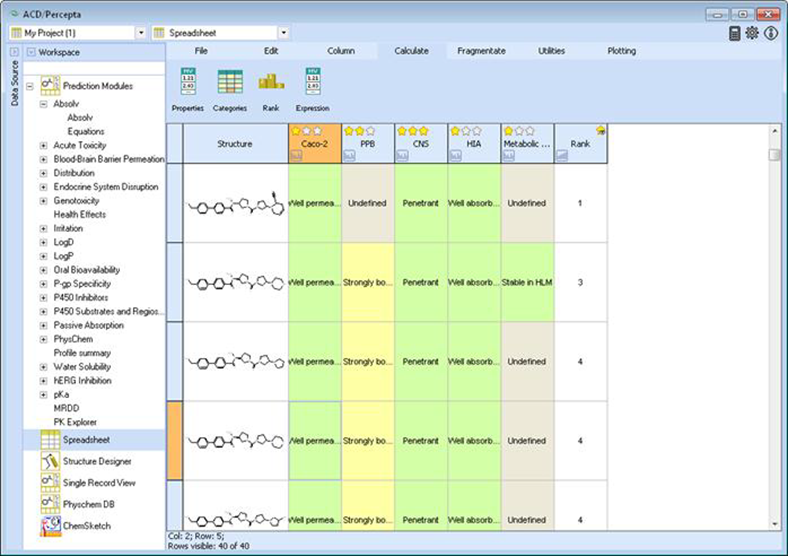Click the Undefined PPB cell in first row

367,203
